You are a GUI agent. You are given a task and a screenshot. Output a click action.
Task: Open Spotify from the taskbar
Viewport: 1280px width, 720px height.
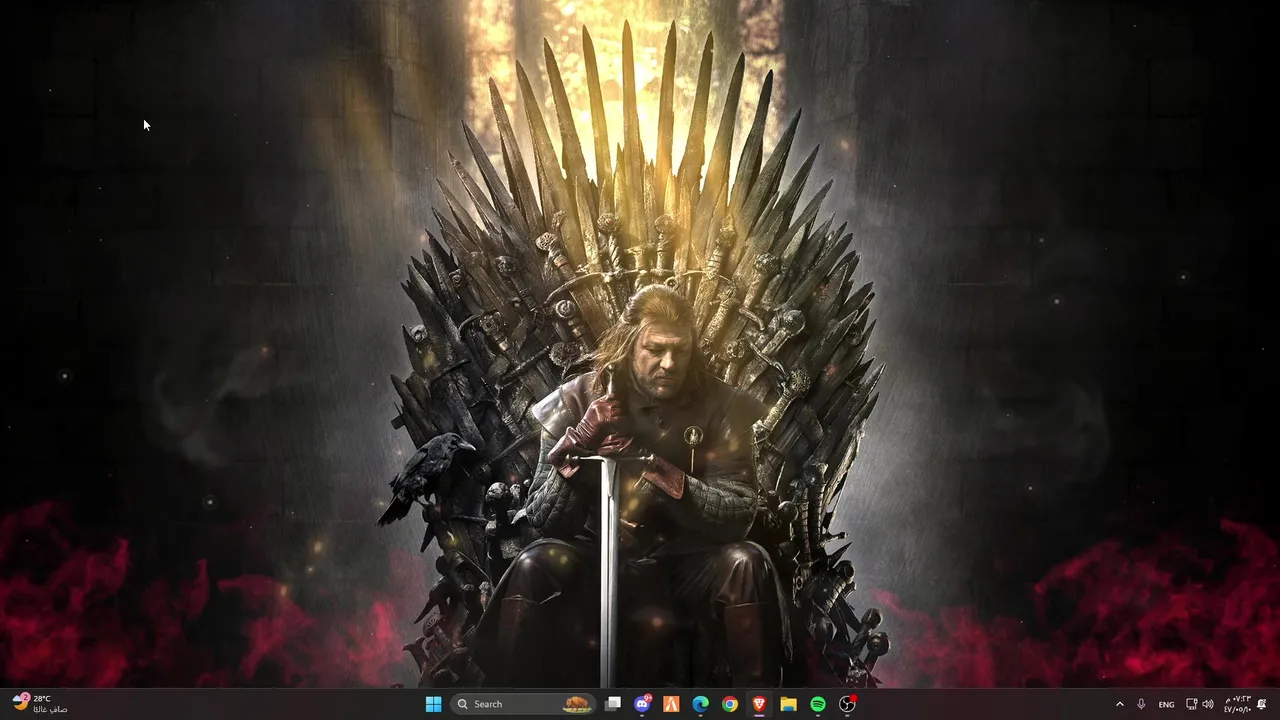point(818,704)
